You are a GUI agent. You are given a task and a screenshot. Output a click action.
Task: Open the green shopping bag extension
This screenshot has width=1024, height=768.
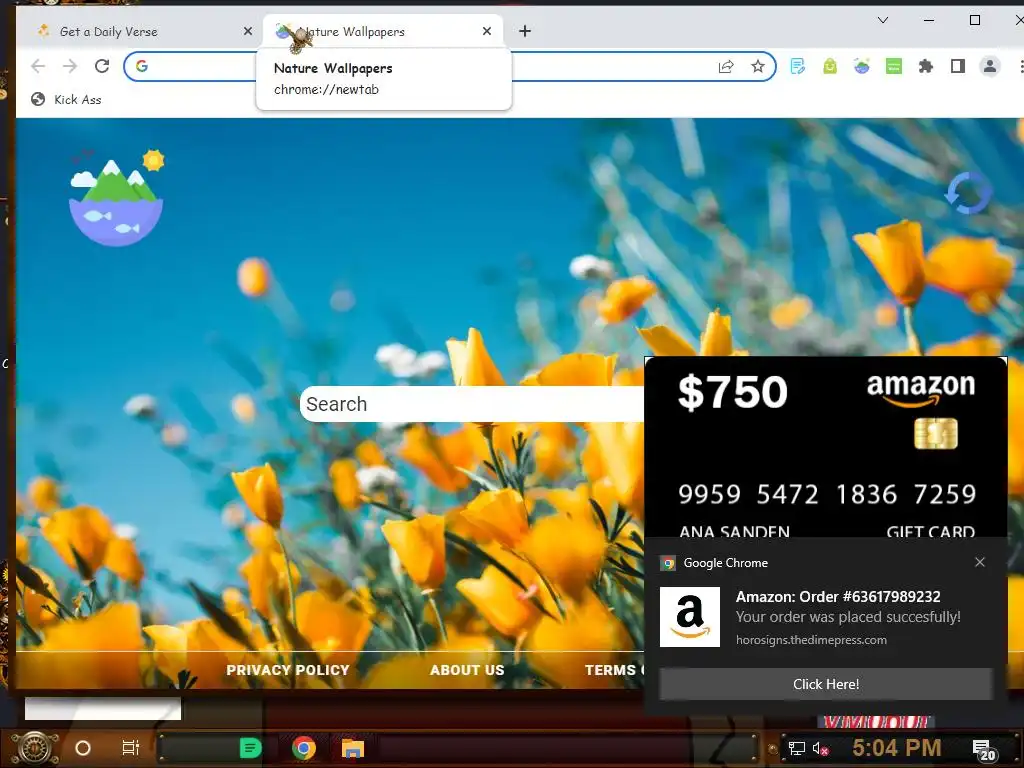pyautogui.click(x=829, y=66)
